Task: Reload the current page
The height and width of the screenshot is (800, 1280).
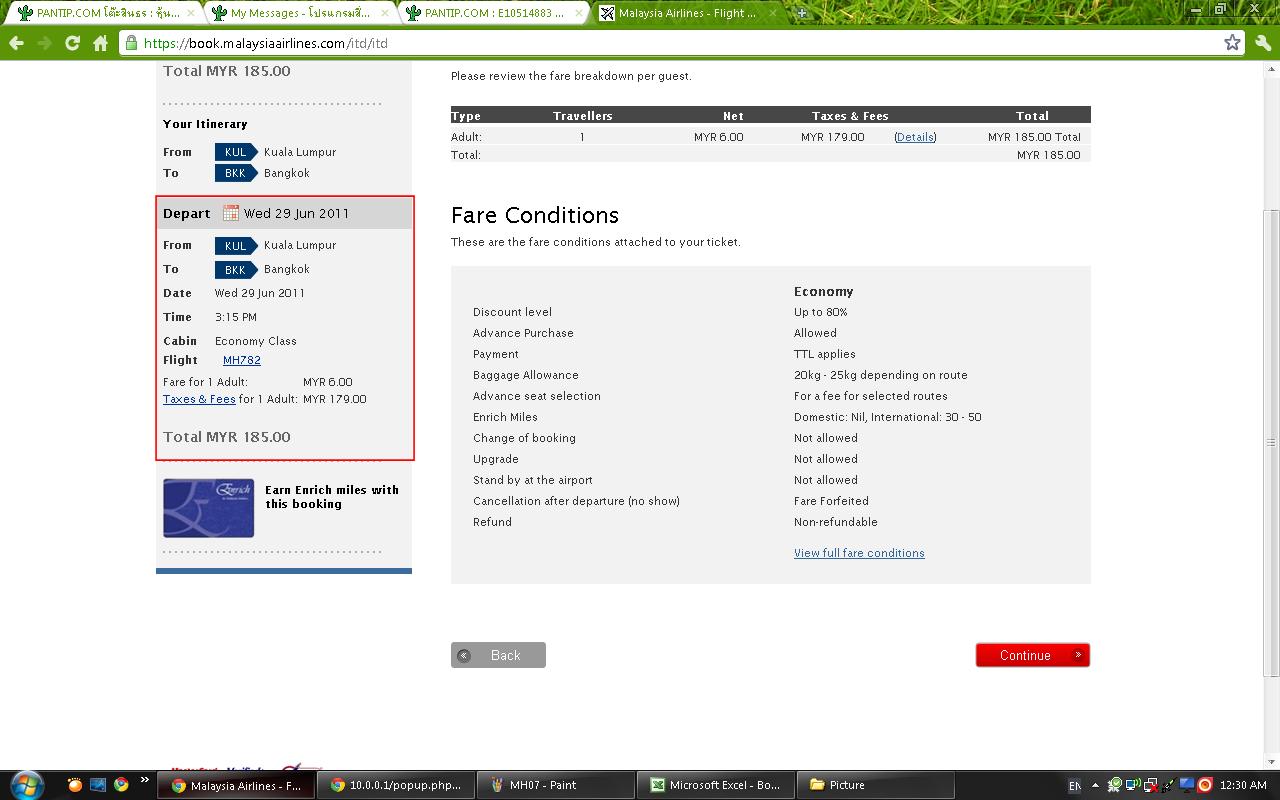Action: tap(72, 43)
